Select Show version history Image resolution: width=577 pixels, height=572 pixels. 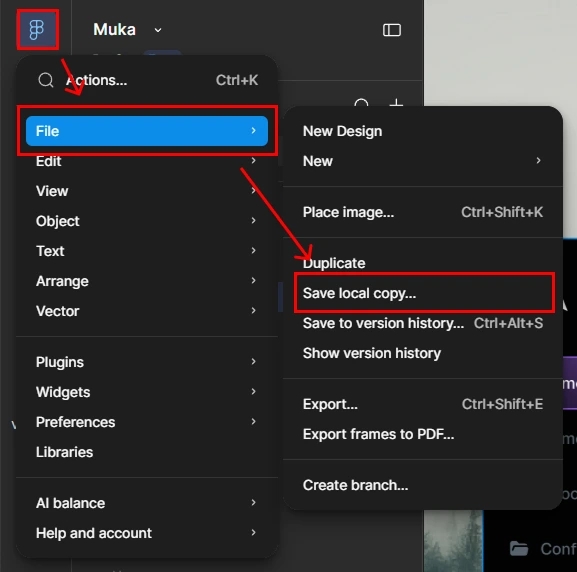tap(423, 353)
